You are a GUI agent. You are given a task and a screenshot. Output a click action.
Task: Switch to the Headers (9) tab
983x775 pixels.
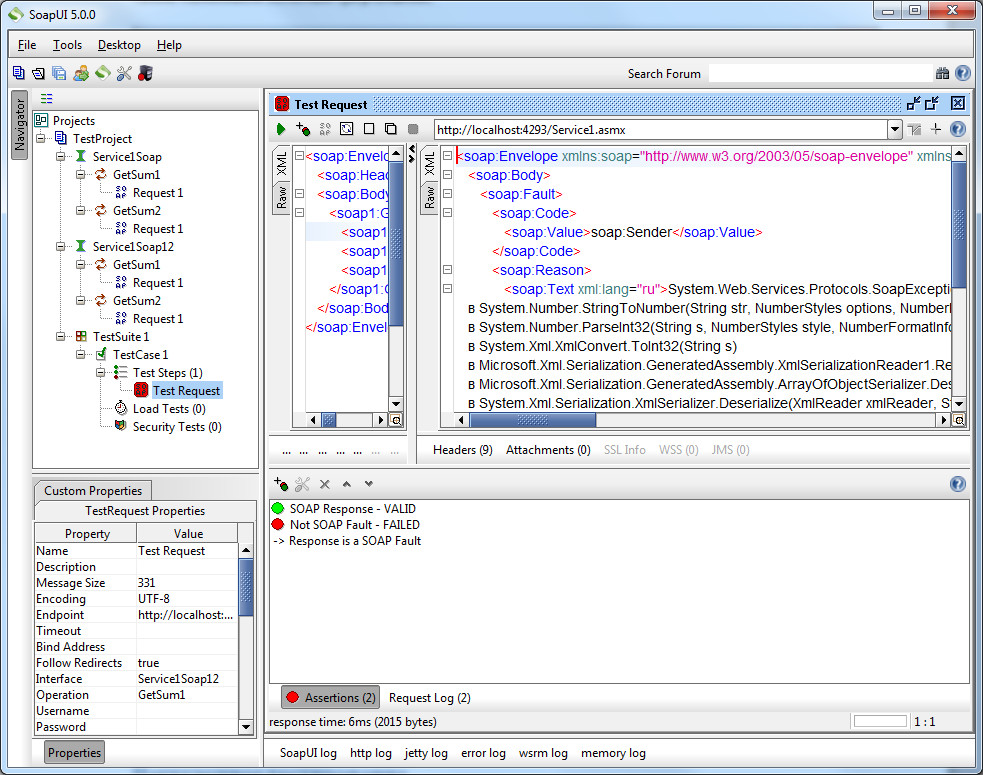coord(463,450)
